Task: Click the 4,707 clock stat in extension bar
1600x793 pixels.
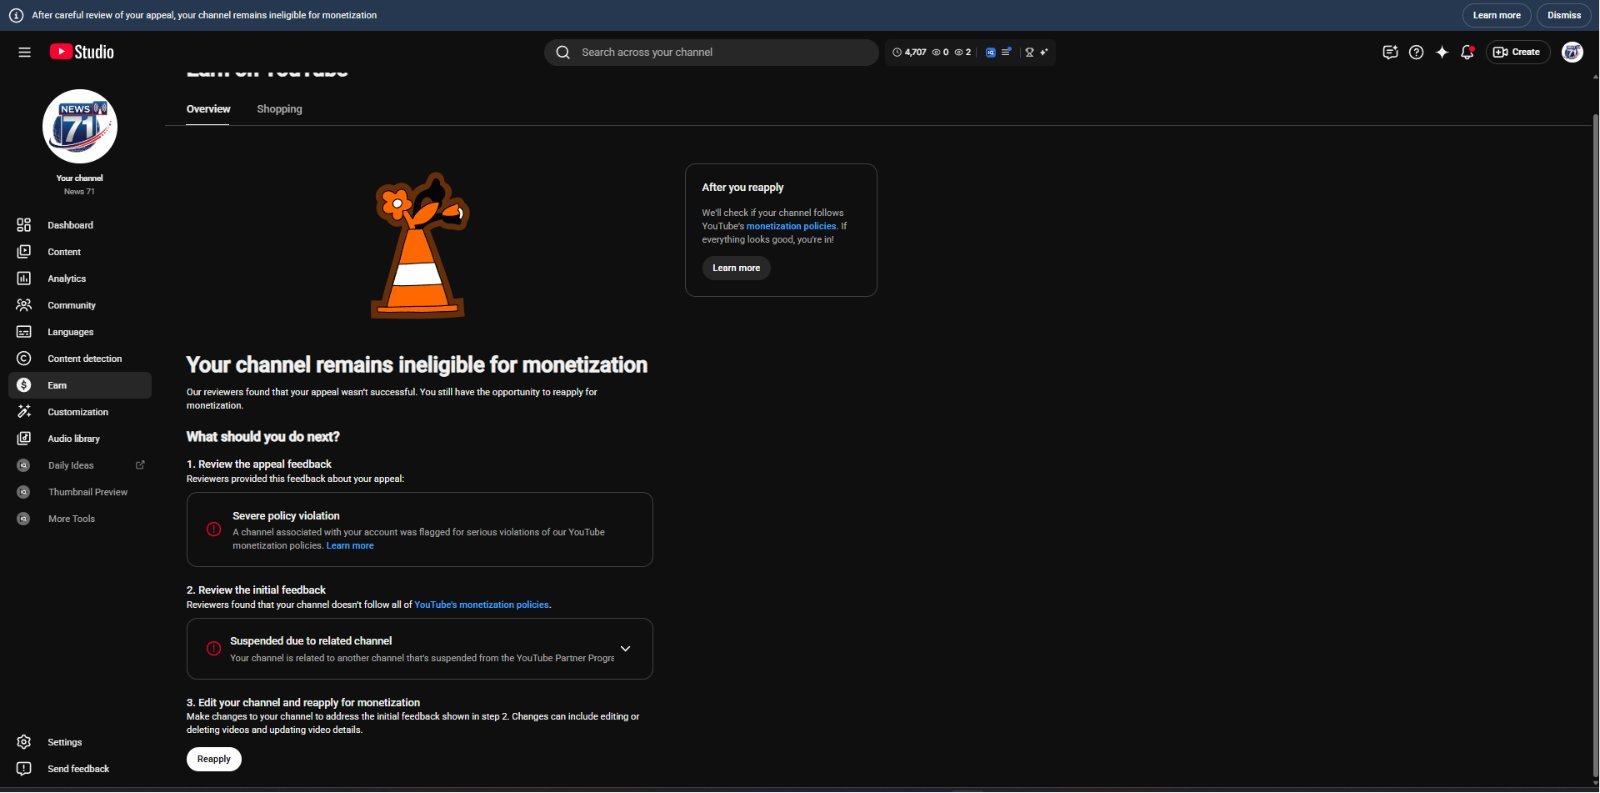Action: click(x=910, y=52)
